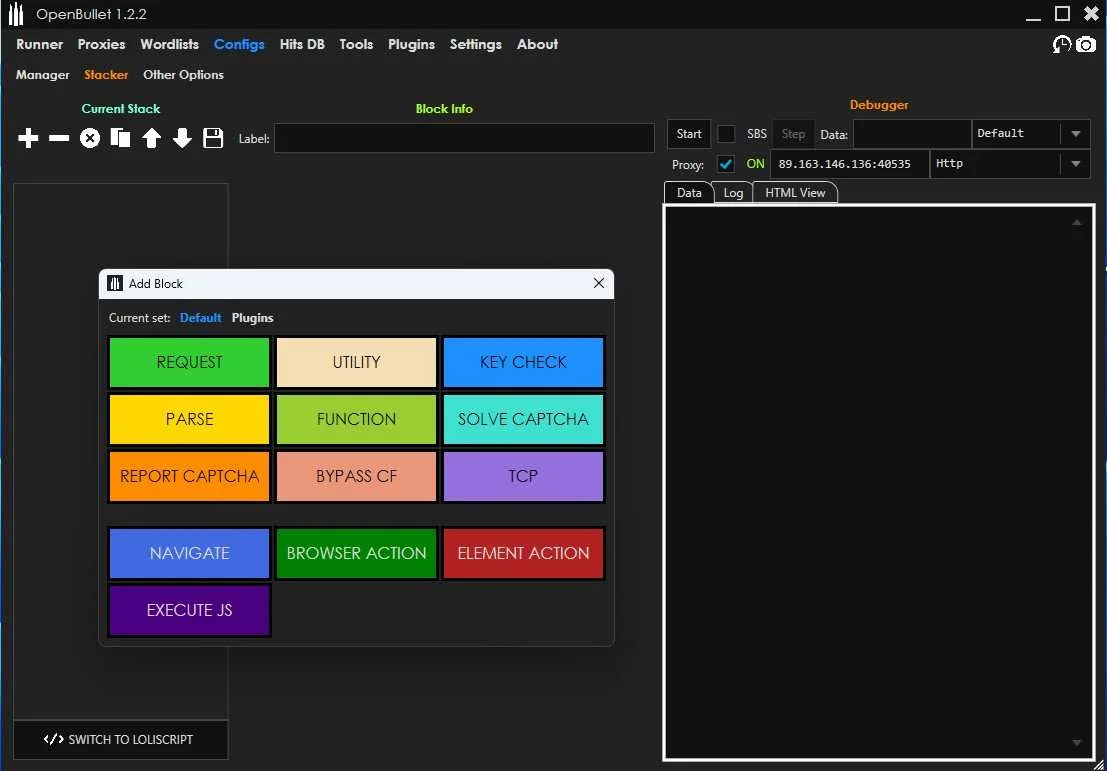Open the Tools tab

tap(356, 44)
